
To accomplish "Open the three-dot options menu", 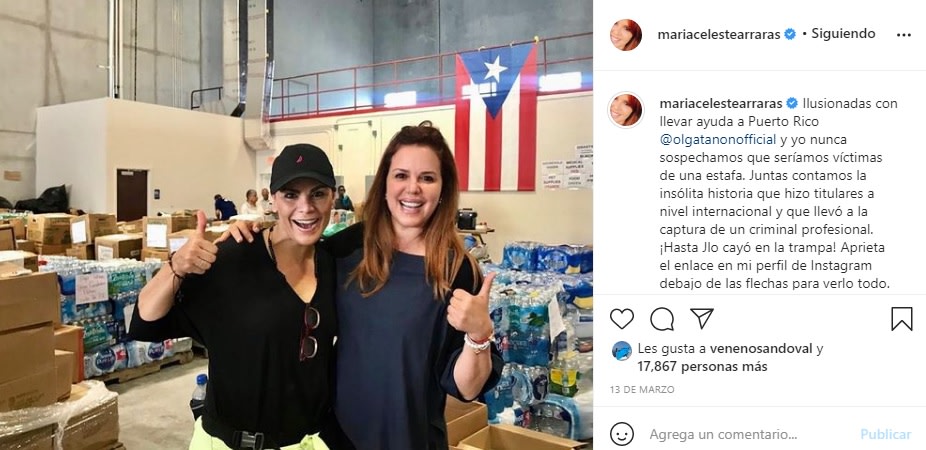I will [904, 35].
